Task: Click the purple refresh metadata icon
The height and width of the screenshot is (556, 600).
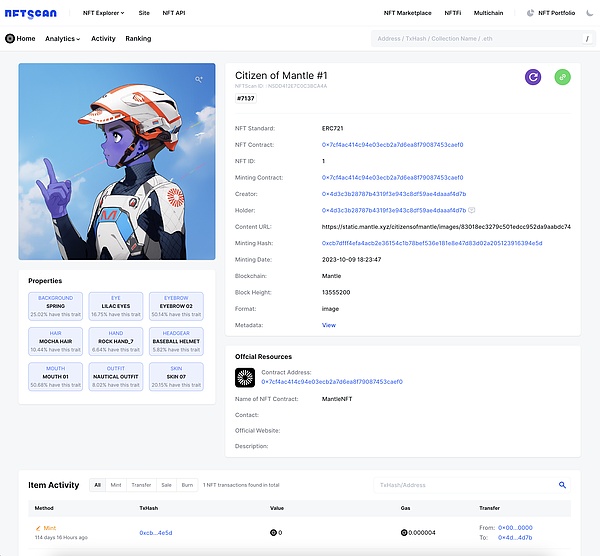Action: [533, 77]
